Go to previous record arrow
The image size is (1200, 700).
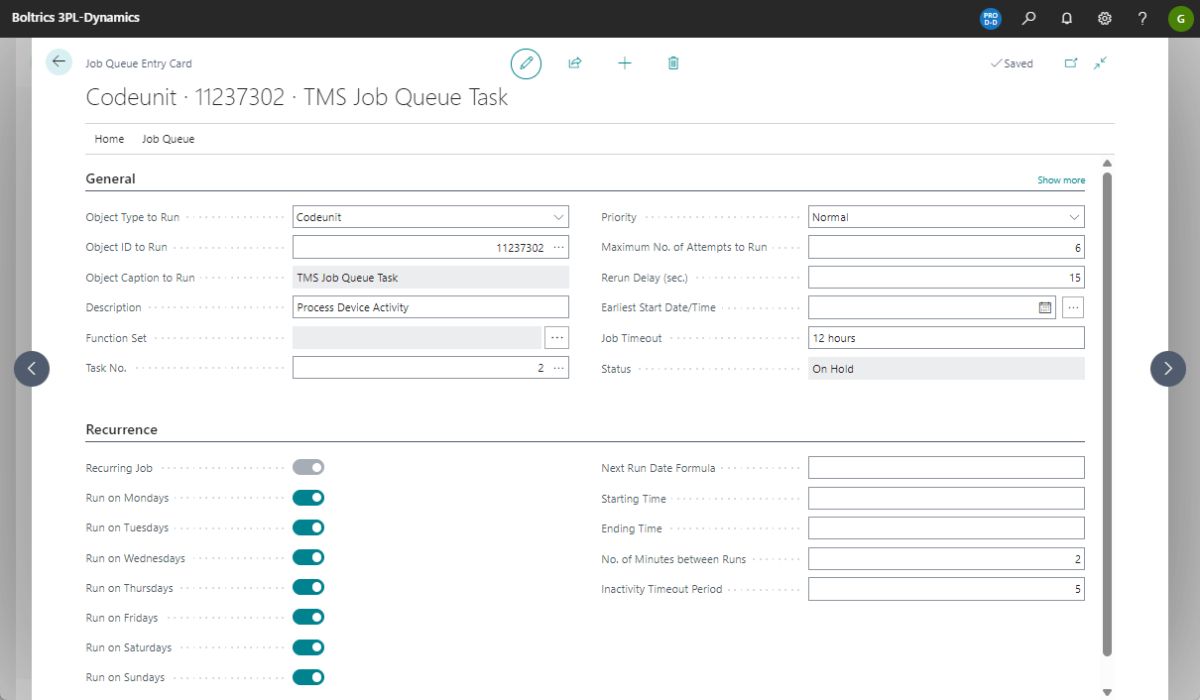[32, 368]
